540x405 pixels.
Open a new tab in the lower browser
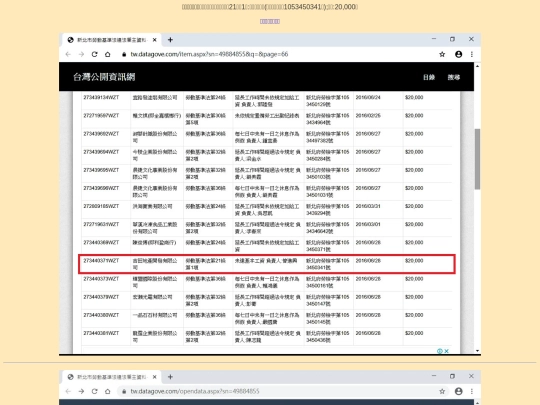[x=170, y=377]
